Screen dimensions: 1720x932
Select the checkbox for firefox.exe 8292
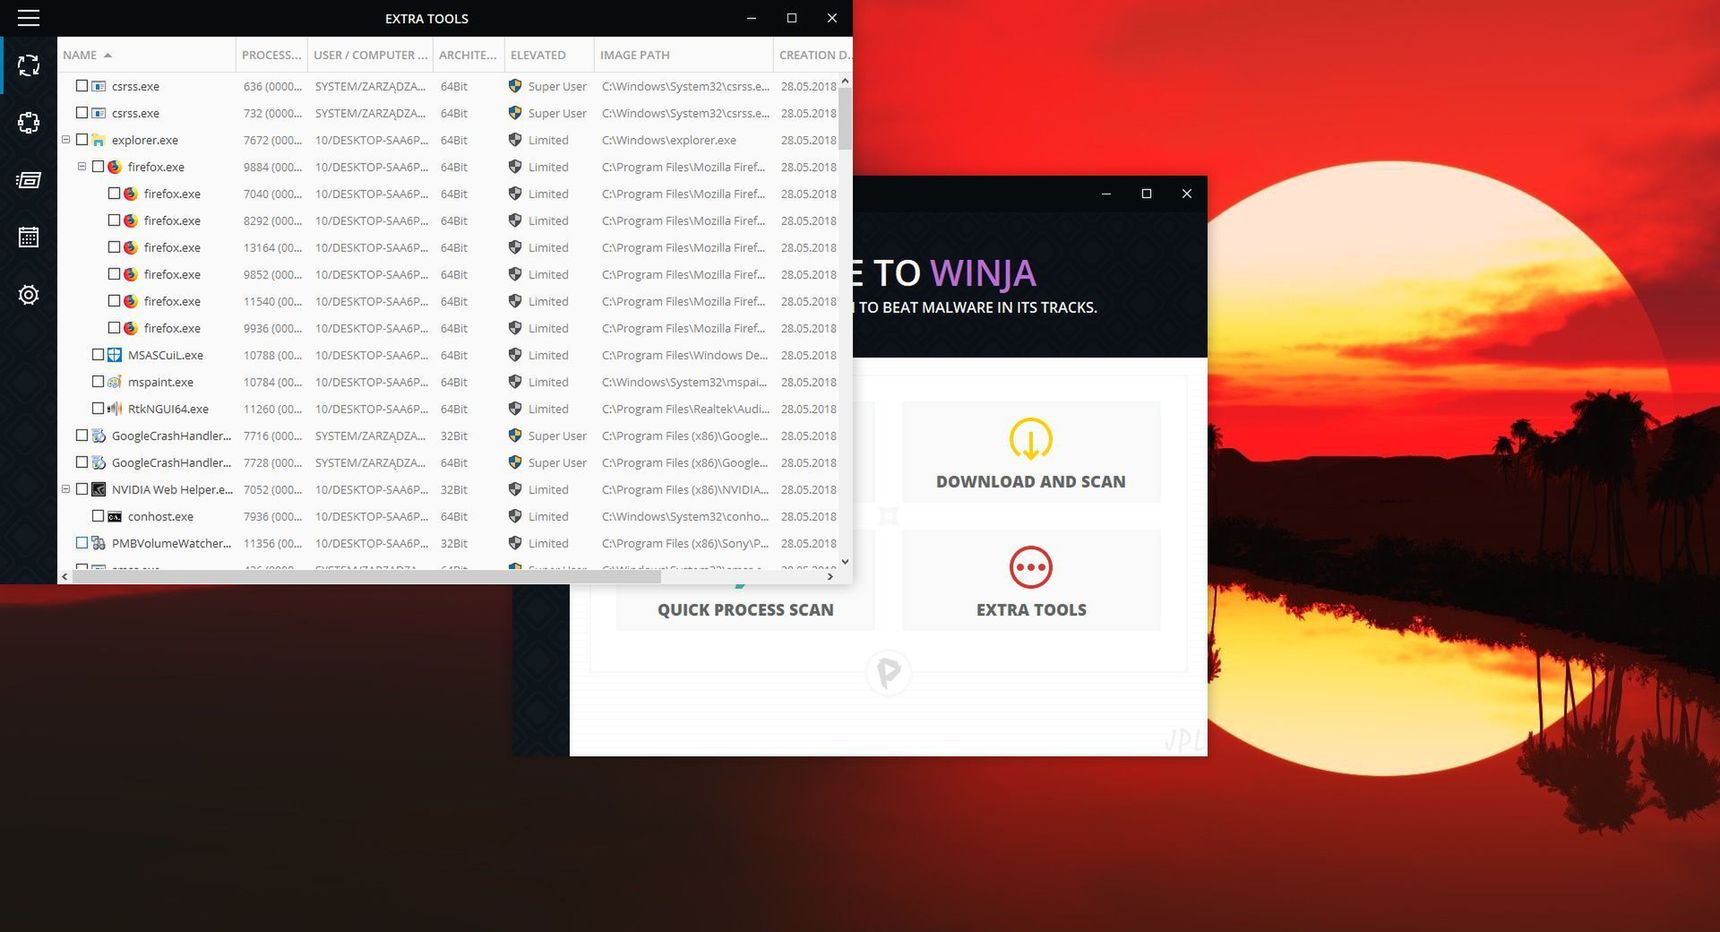[x=114, y=220]
